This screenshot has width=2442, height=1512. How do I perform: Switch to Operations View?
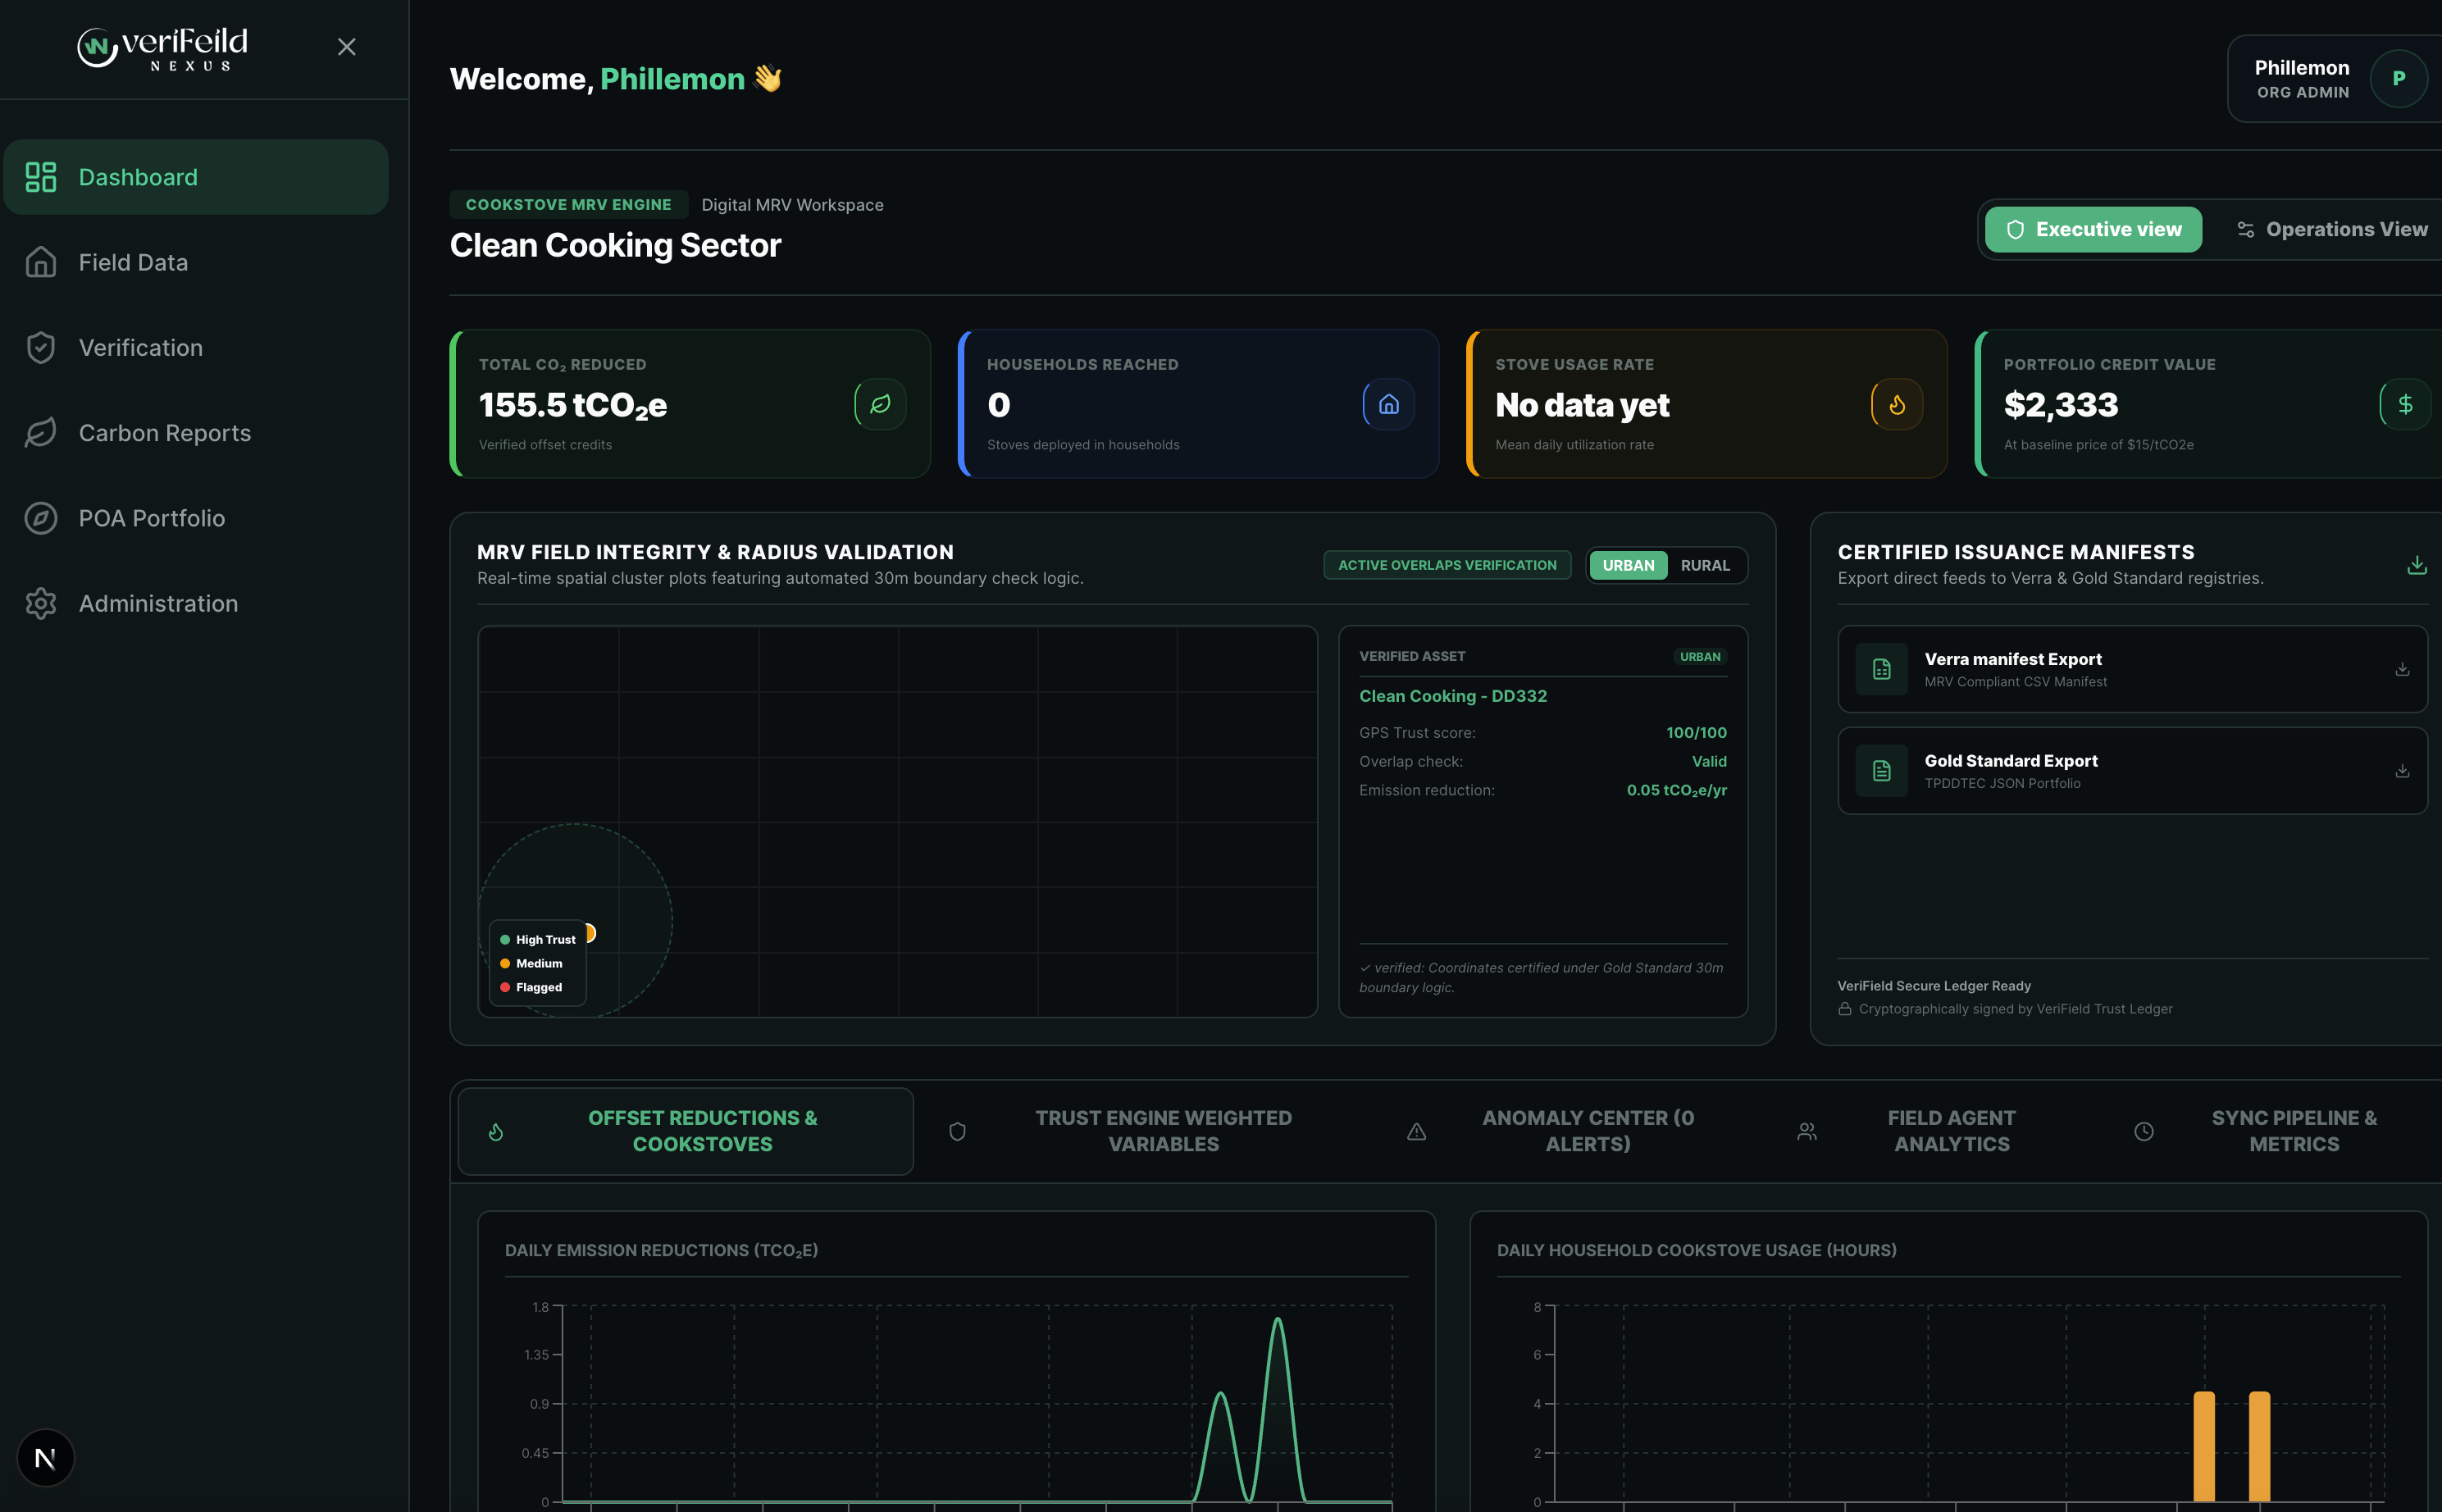[x=2331, y=230]
